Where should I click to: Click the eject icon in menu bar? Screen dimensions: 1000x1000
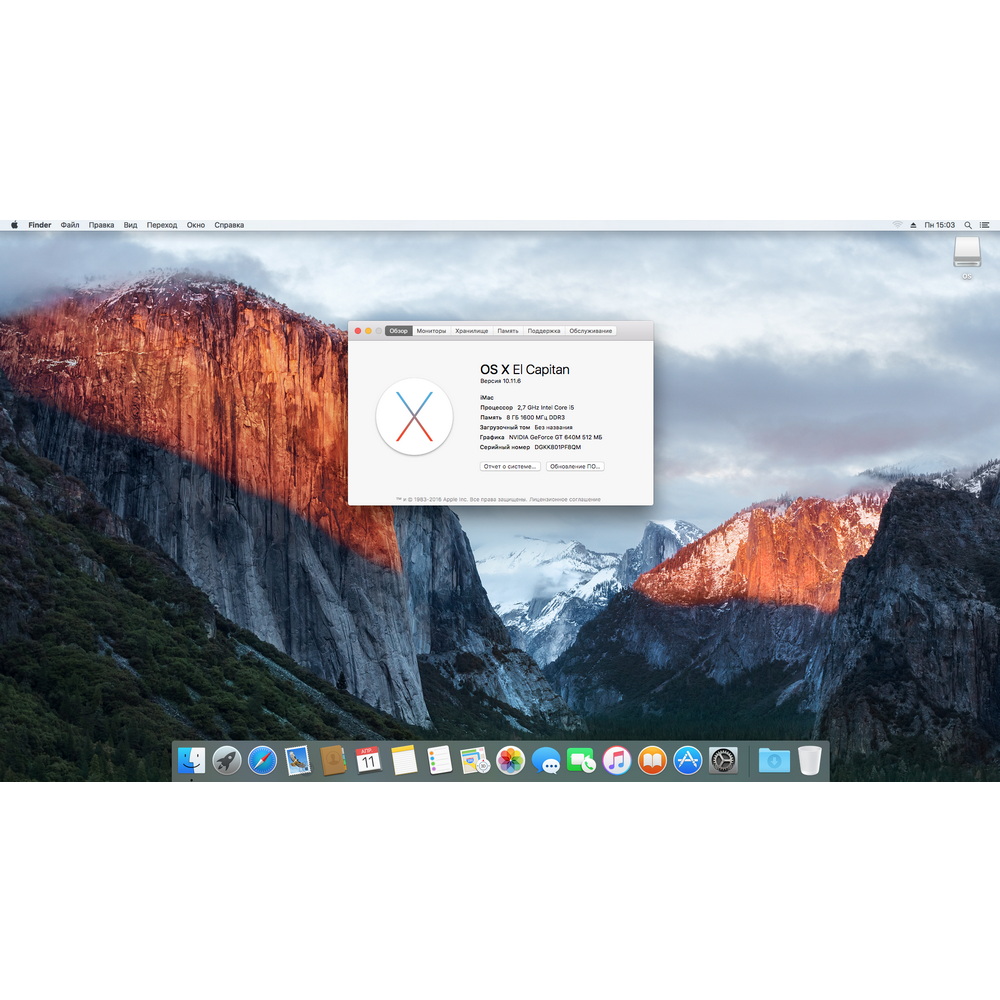coord(913,225)
